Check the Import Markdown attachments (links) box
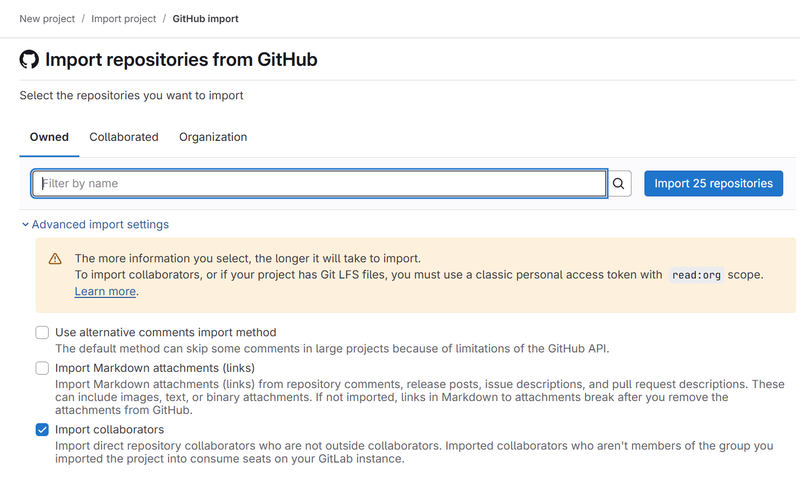The image size is (800, 482). tap(42, 368)
